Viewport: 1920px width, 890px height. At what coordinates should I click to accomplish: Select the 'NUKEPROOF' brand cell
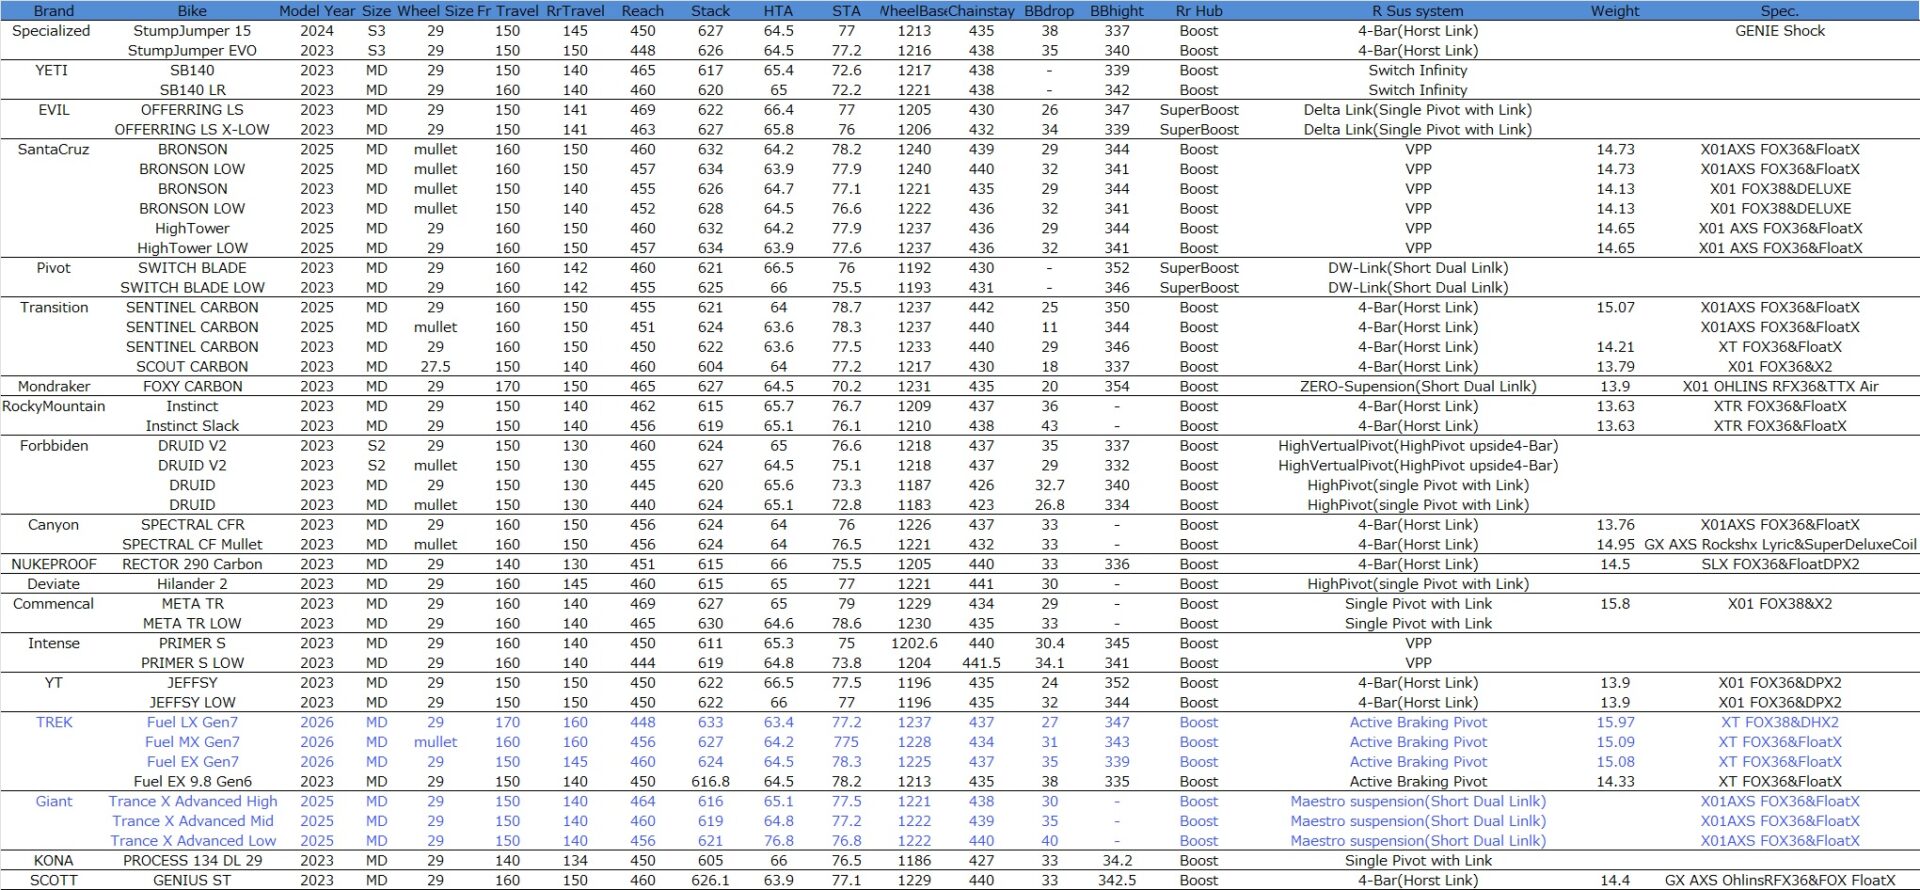click(54, 564)
